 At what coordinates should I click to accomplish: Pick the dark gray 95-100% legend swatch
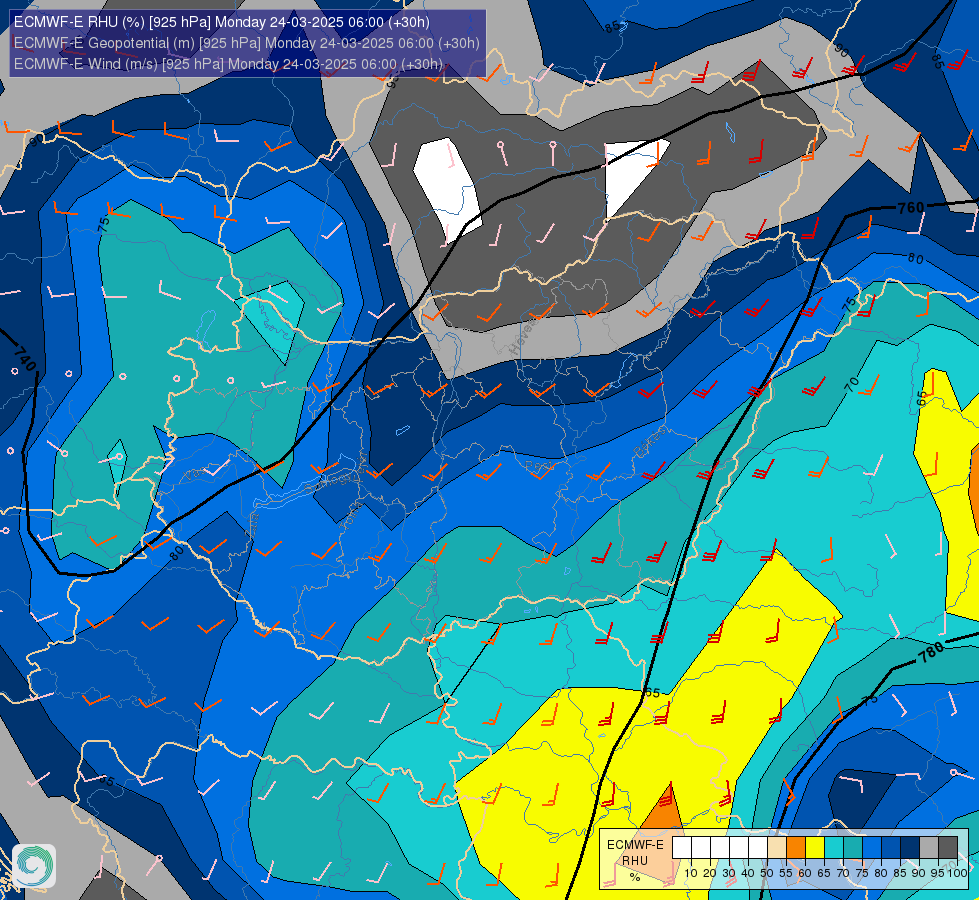click(x=948, y=848)
